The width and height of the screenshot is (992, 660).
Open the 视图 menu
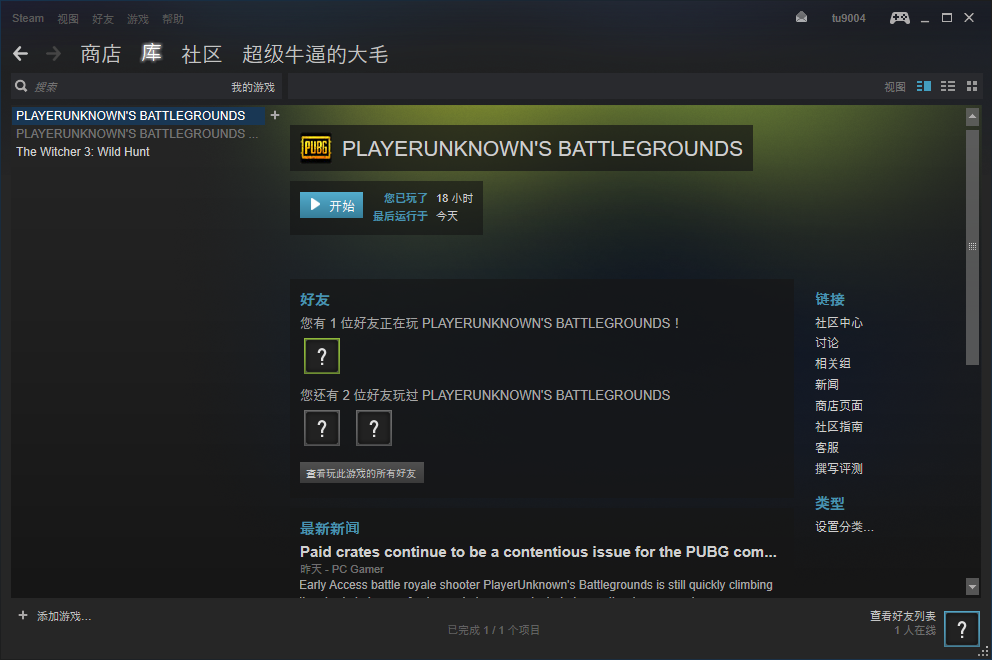click(x=68, y=19)
